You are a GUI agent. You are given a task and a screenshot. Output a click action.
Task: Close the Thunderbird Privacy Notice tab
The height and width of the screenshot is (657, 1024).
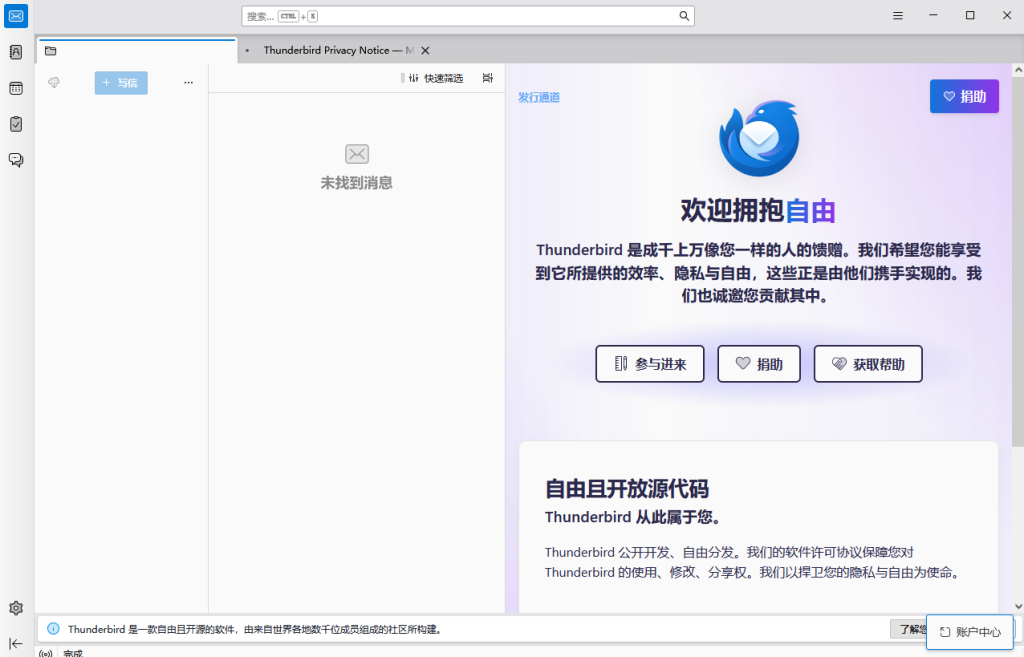coord(425,50)
